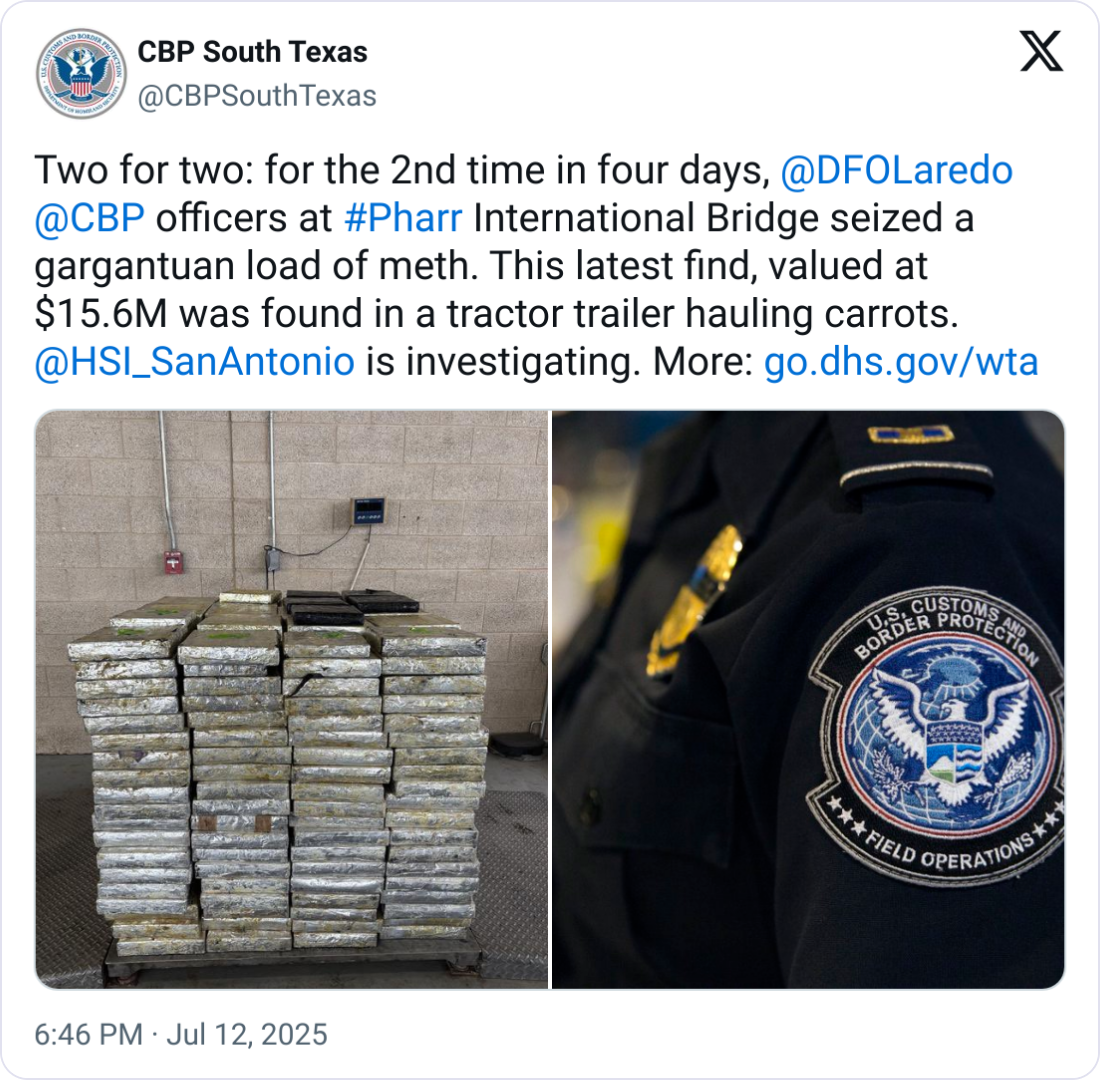Open the CBP South Texas profile avatar
The height and width of the screenshot is (1080, 1100).
pos(81,74)
